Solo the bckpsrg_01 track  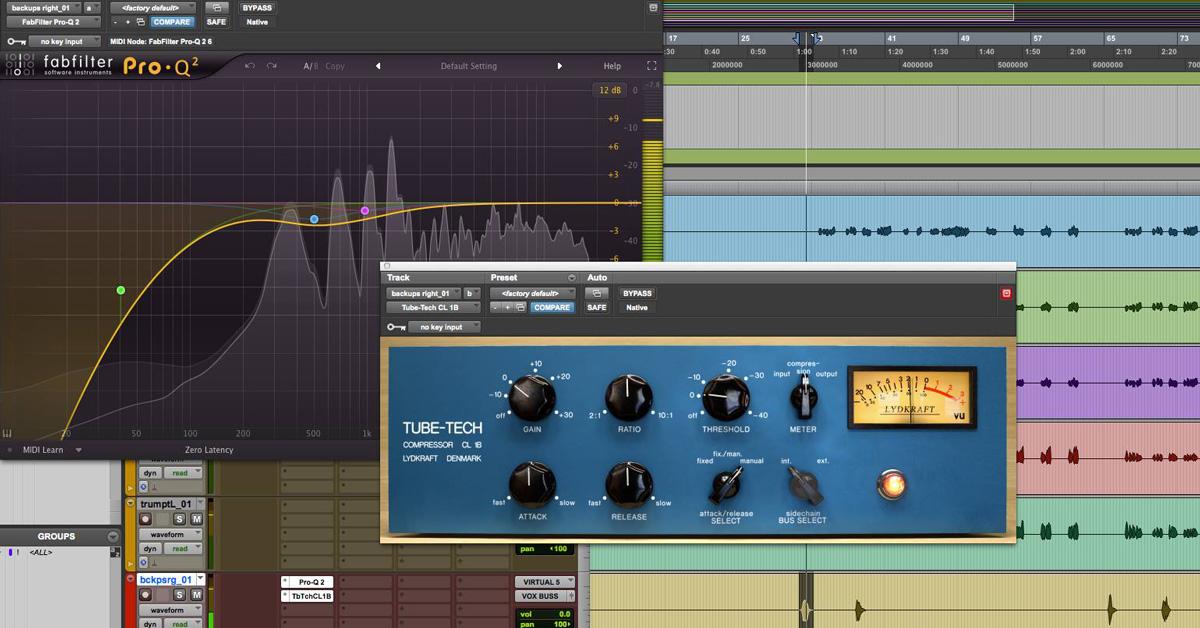(x=180, y=595)
